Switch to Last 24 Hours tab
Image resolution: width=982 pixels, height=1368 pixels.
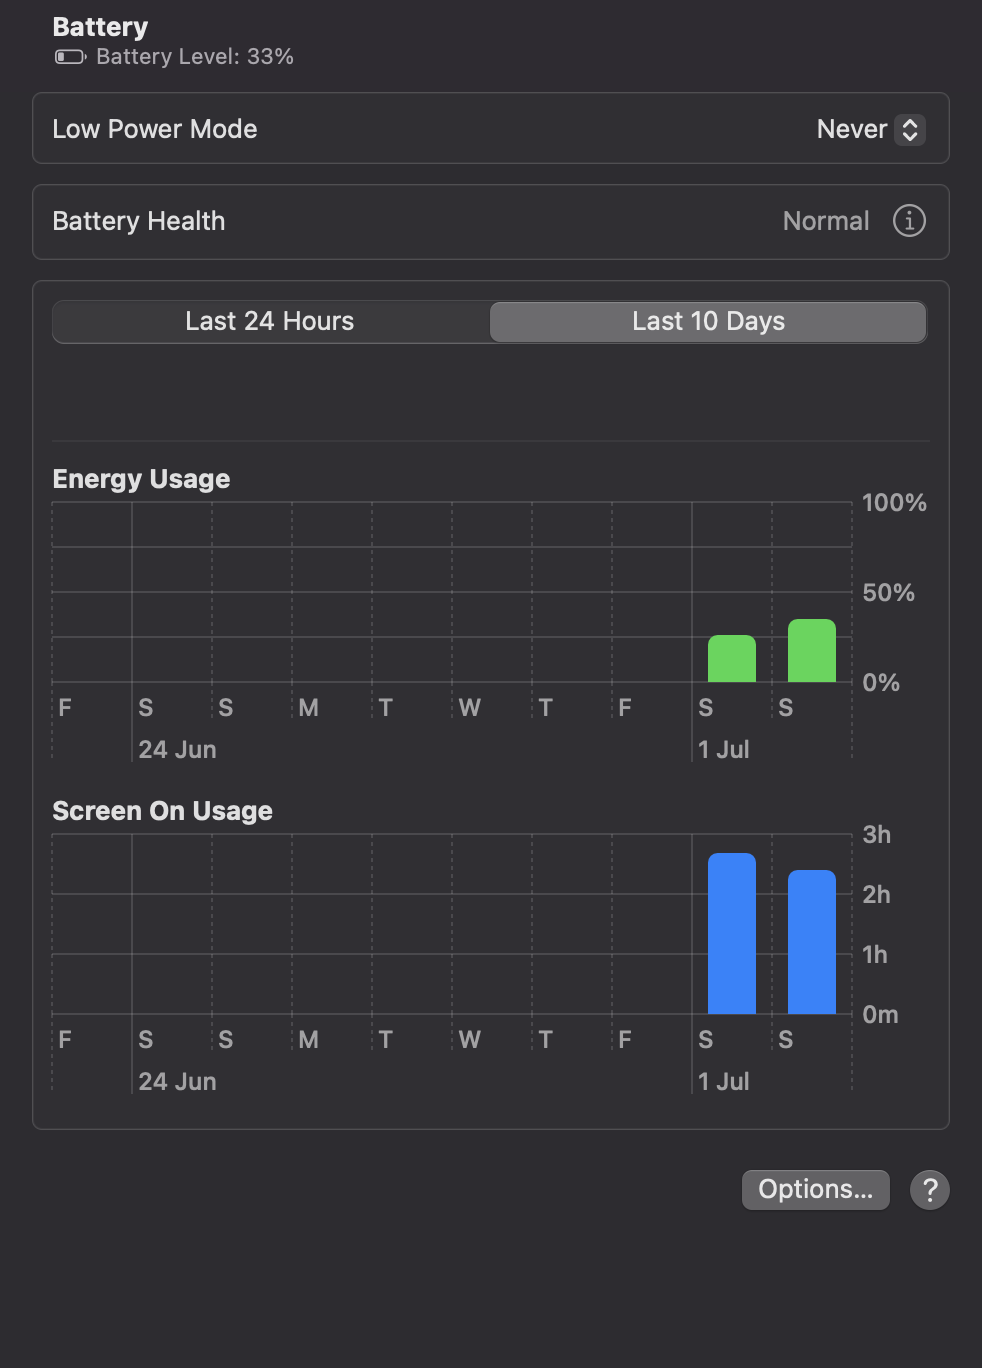270,321
